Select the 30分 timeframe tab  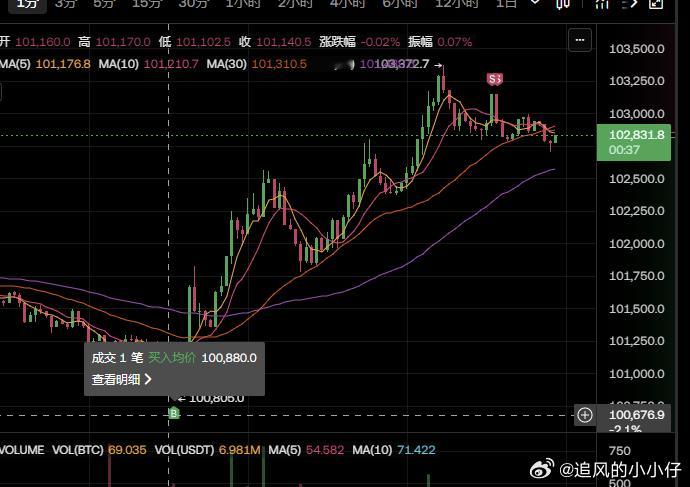tap(194, 4)
